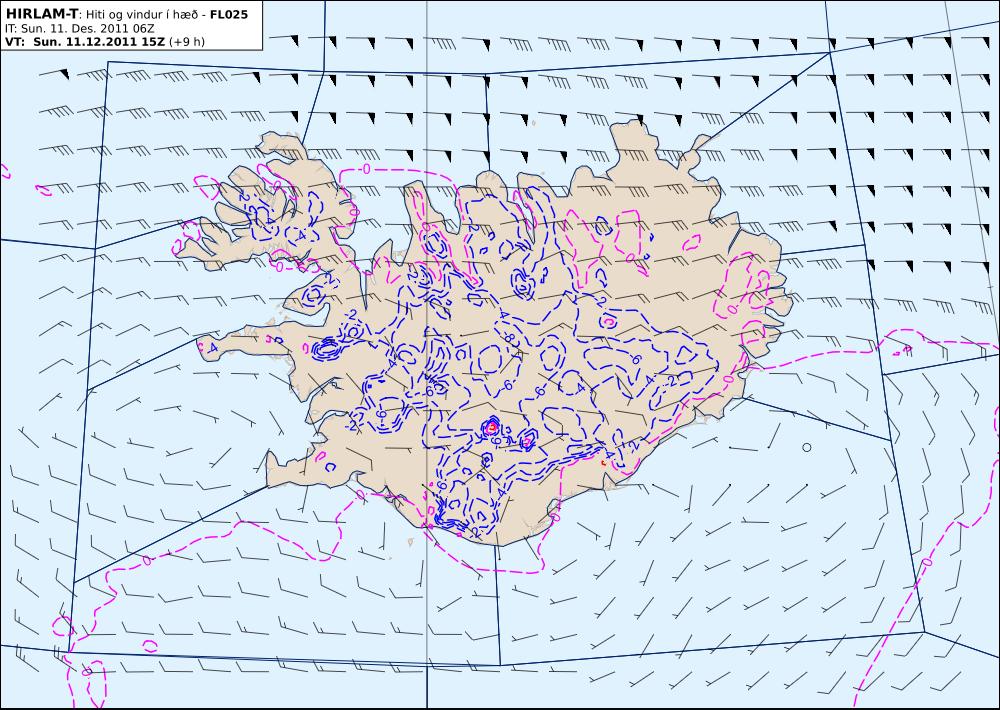Screen dimensions: 1000x710
Task: Click the "HIRLAM-T" model name in the header
Action: [41, 13]
